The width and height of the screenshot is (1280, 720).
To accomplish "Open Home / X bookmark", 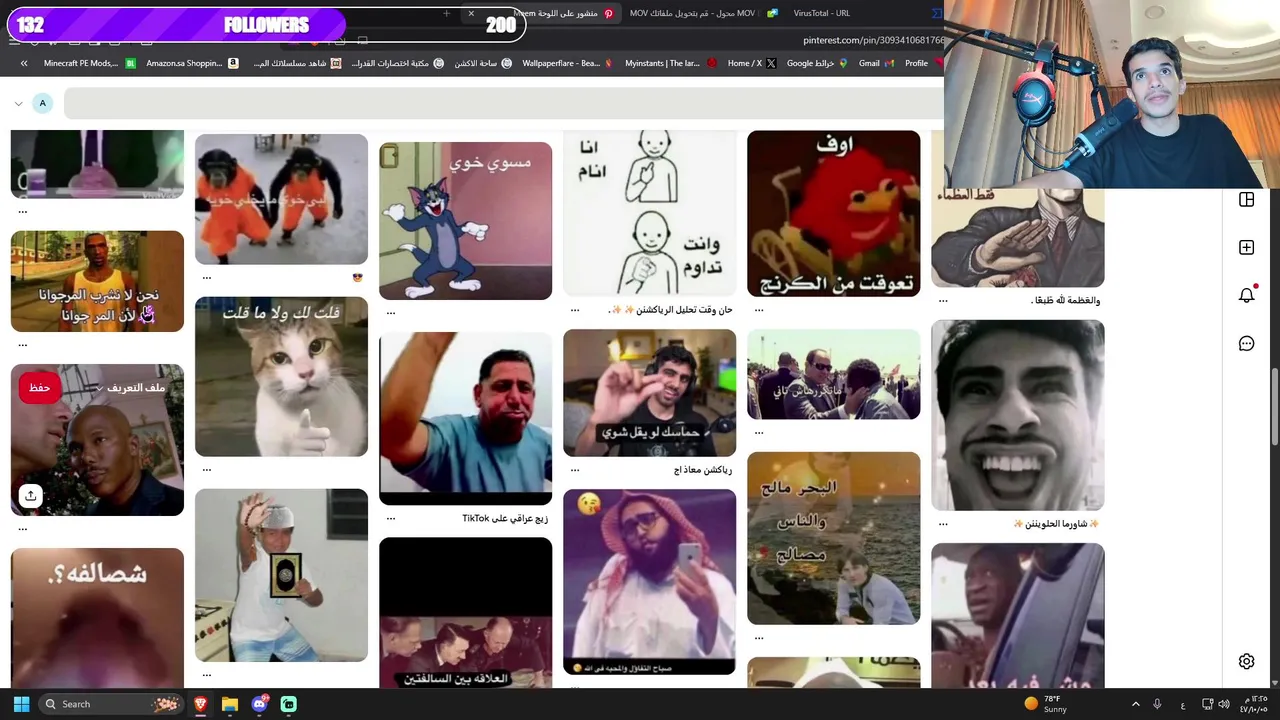I will (x=752, y=63).
